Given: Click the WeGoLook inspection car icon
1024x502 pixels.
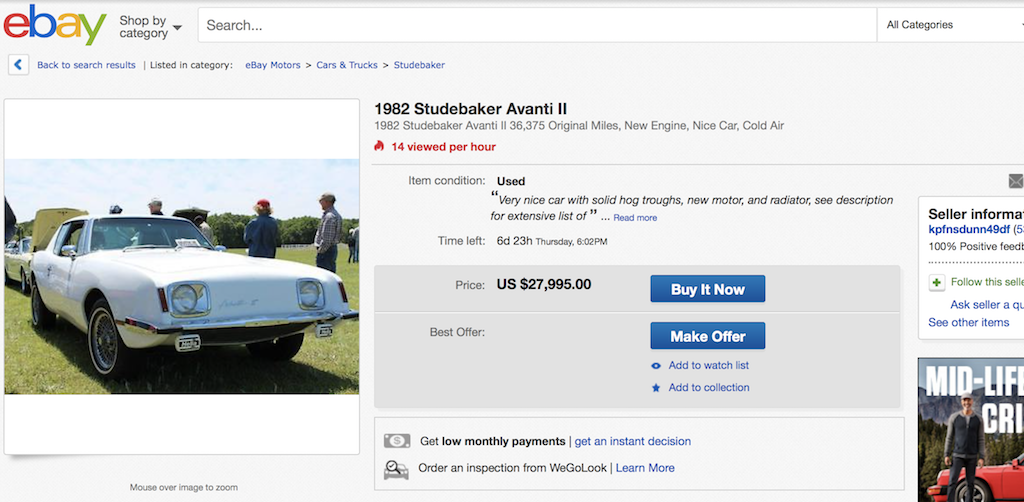Looking at the screenshot, I should [x=397, y=468].
